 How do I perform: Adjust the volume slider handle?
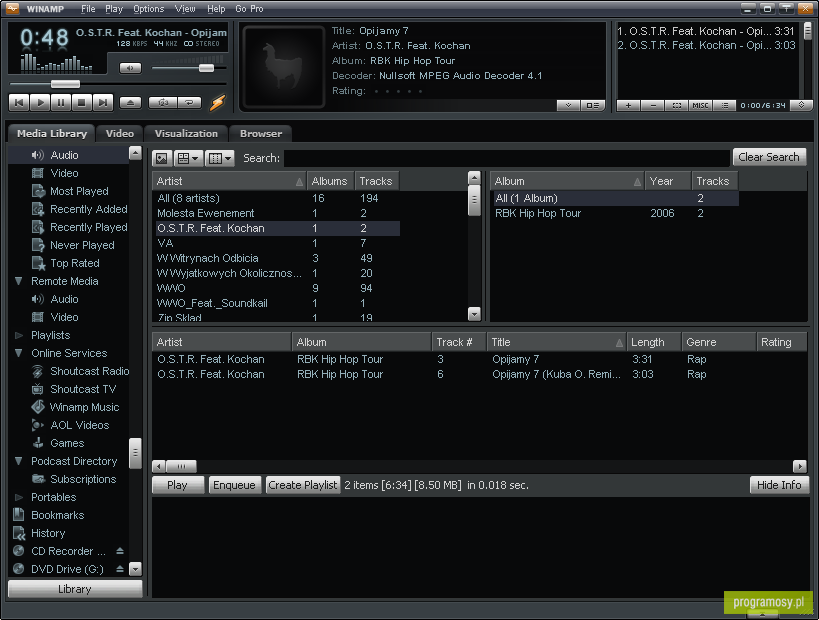pos(206,68)
